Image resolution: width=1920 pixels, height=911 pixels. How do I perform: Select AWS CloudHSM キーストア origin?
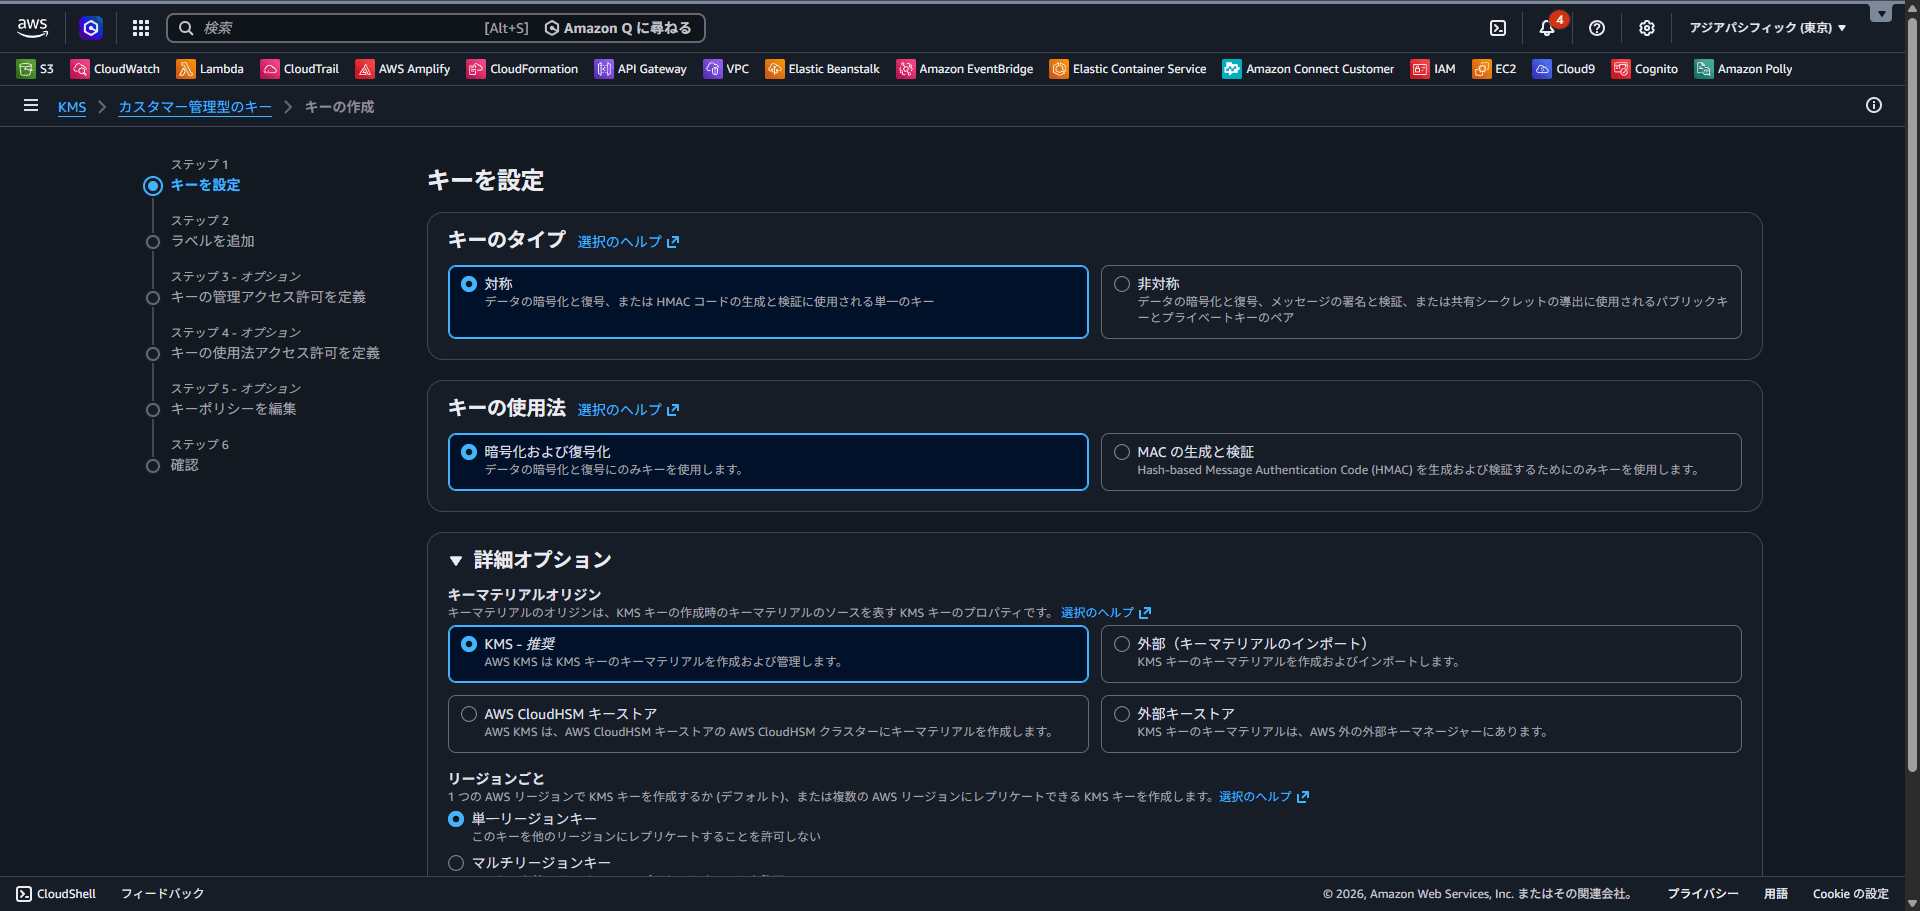(768, 724)
